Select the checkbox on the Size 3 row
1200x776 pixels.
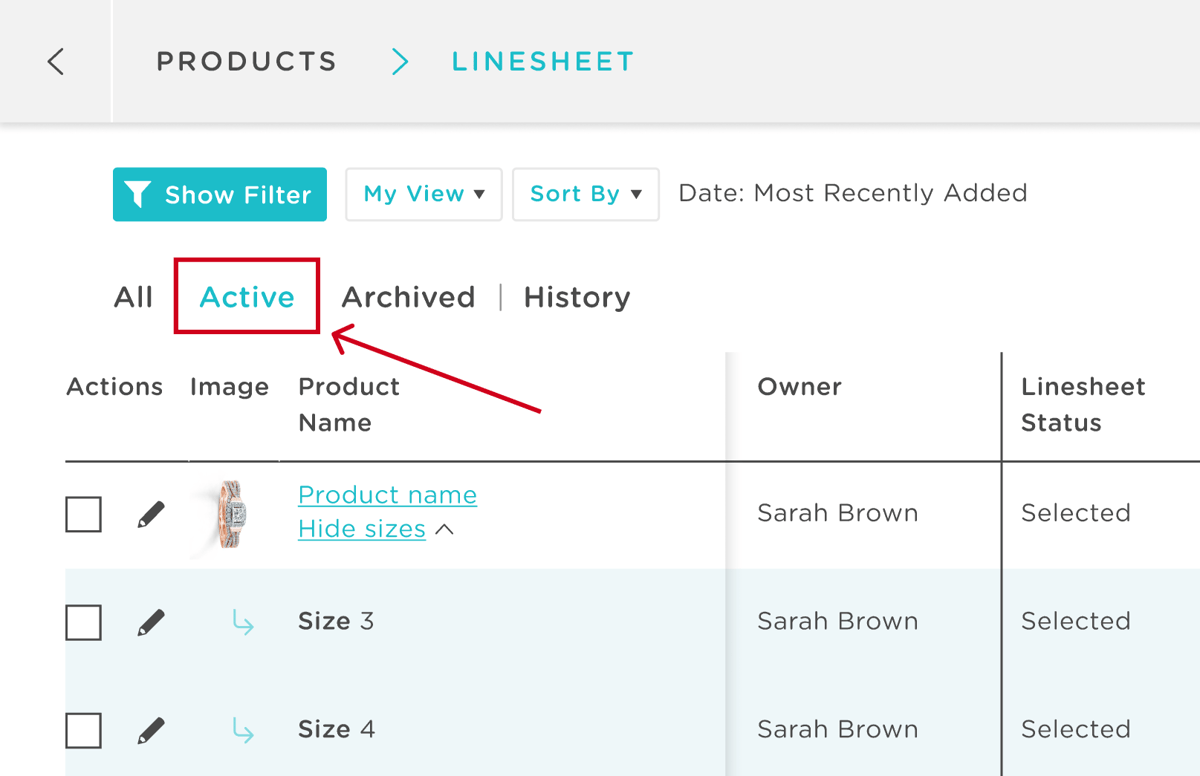83,621
